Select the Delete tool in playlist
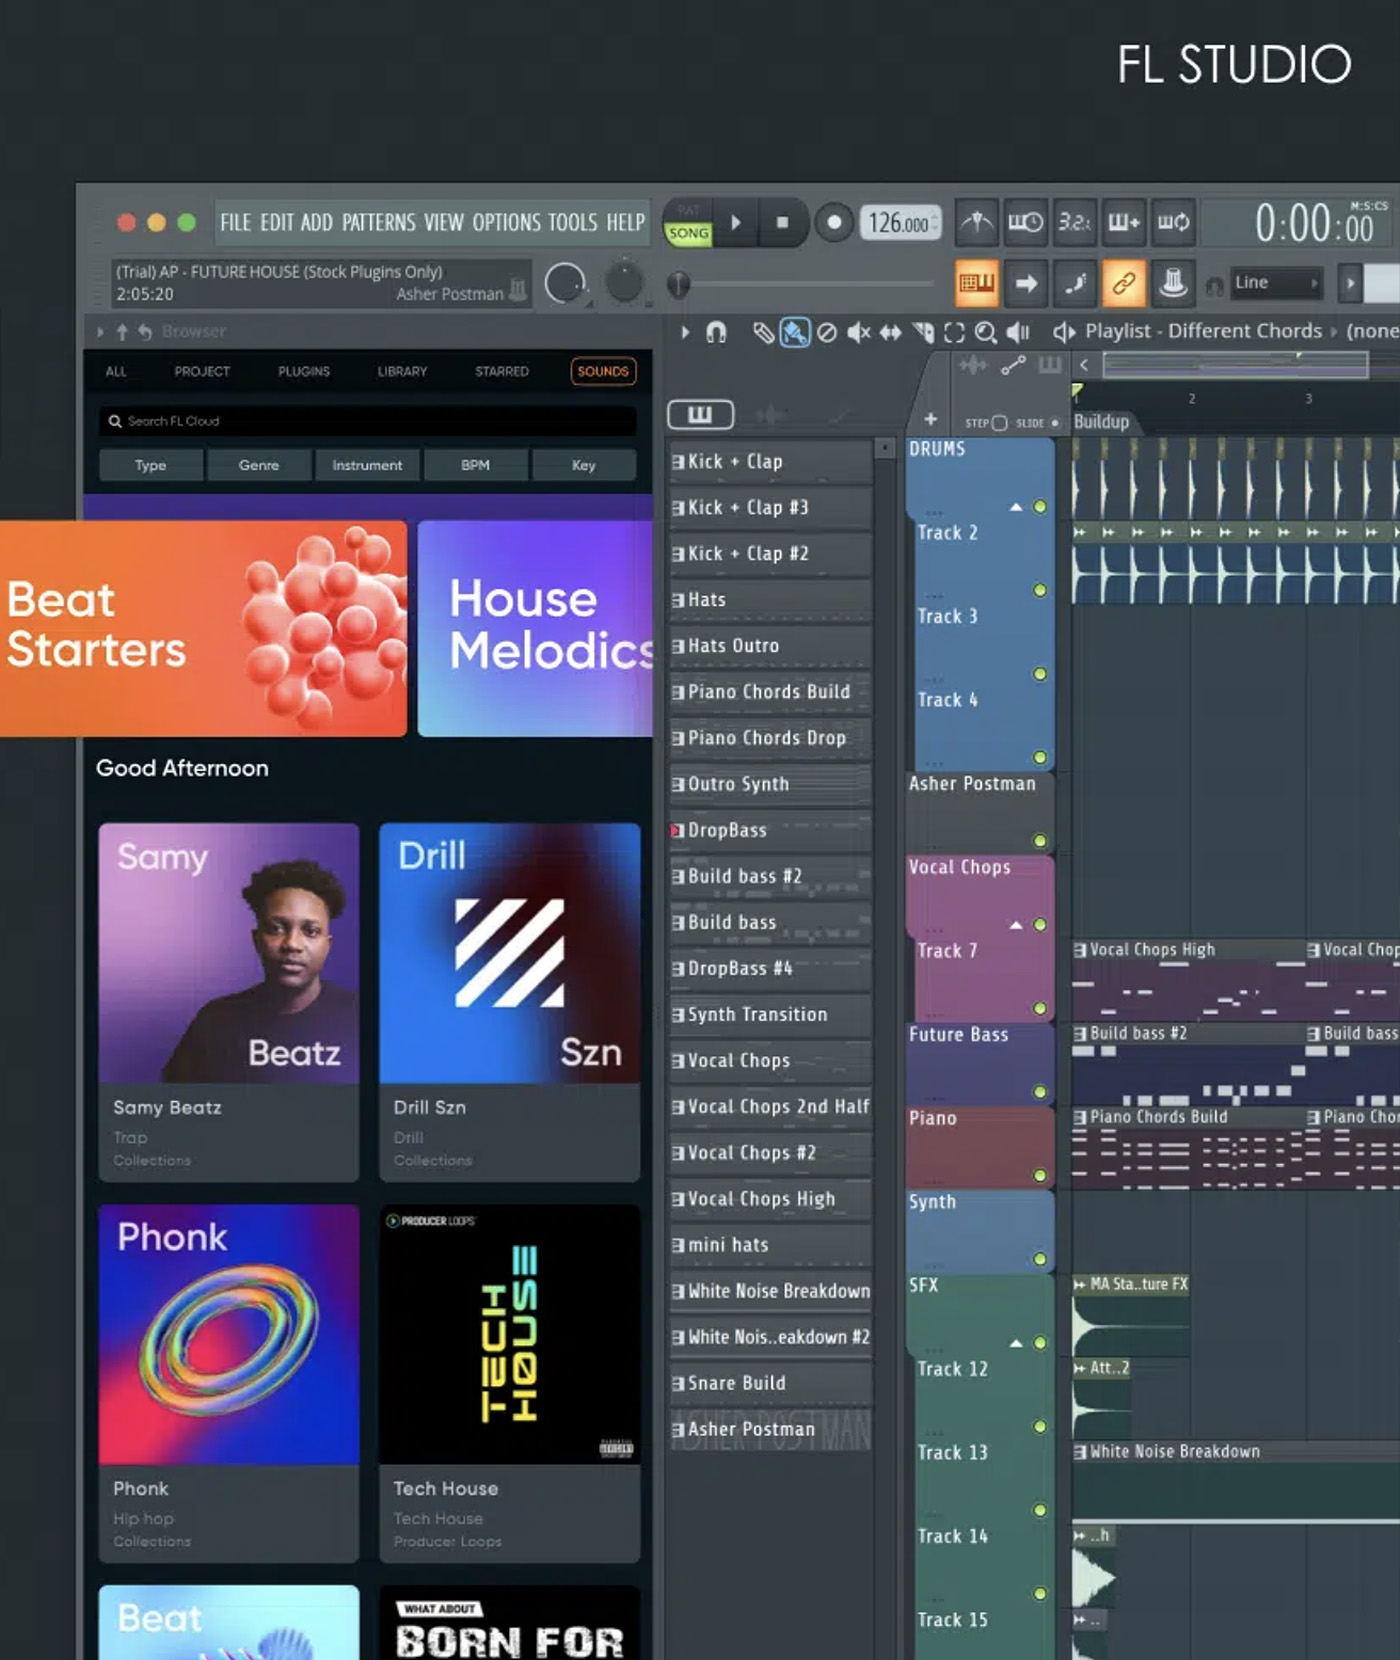Screen dimensions: 1400x1660 click(827, 332)
